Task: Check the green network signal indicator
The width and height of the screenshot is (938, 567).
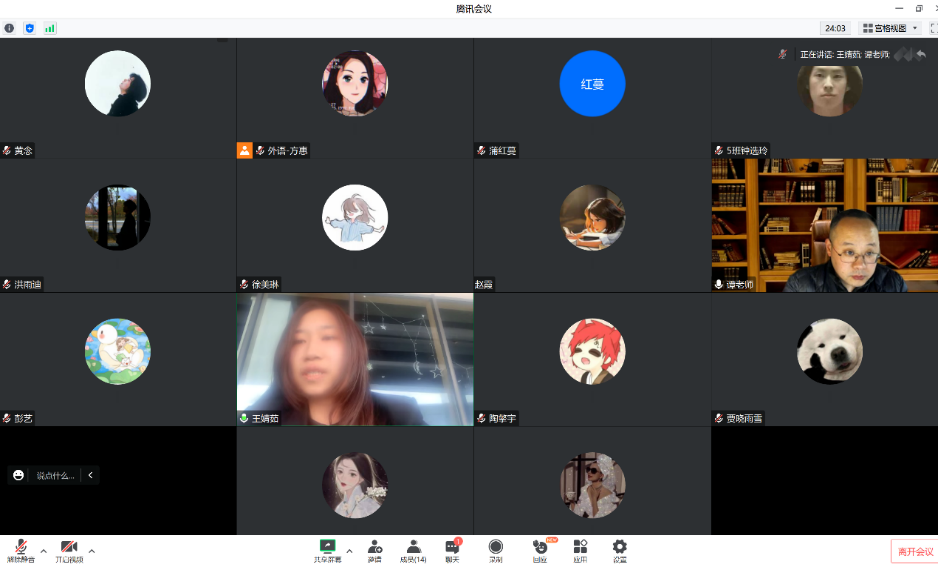Action: [x=50, y=28]
